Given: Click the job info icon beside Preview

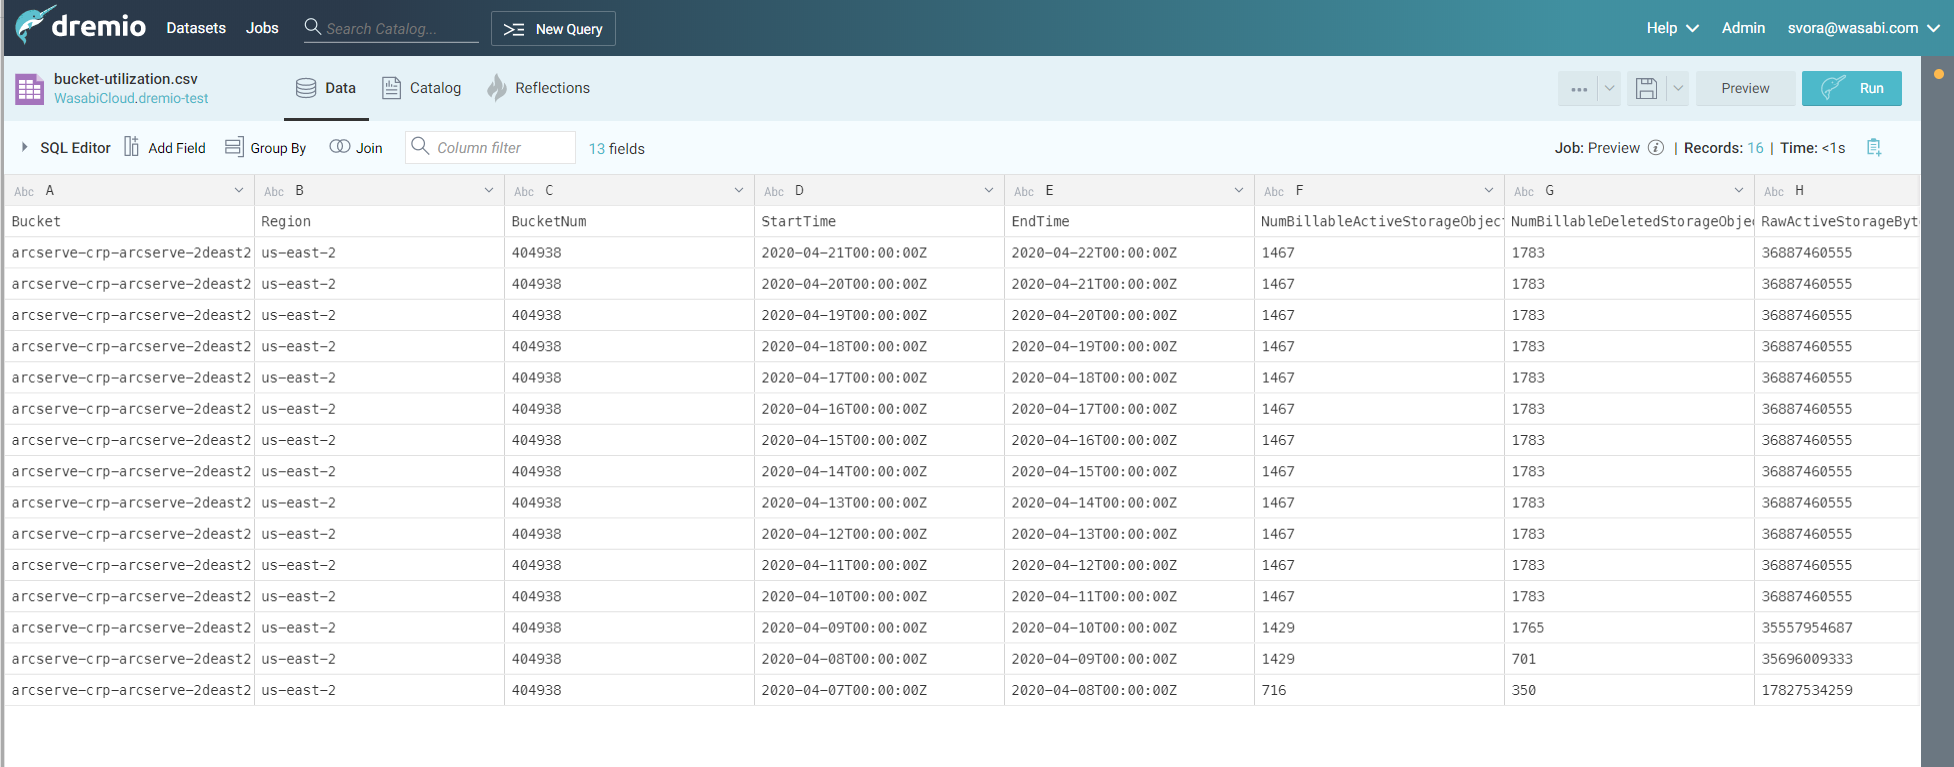Looking at the screenshot, I should coord(1656,148).
